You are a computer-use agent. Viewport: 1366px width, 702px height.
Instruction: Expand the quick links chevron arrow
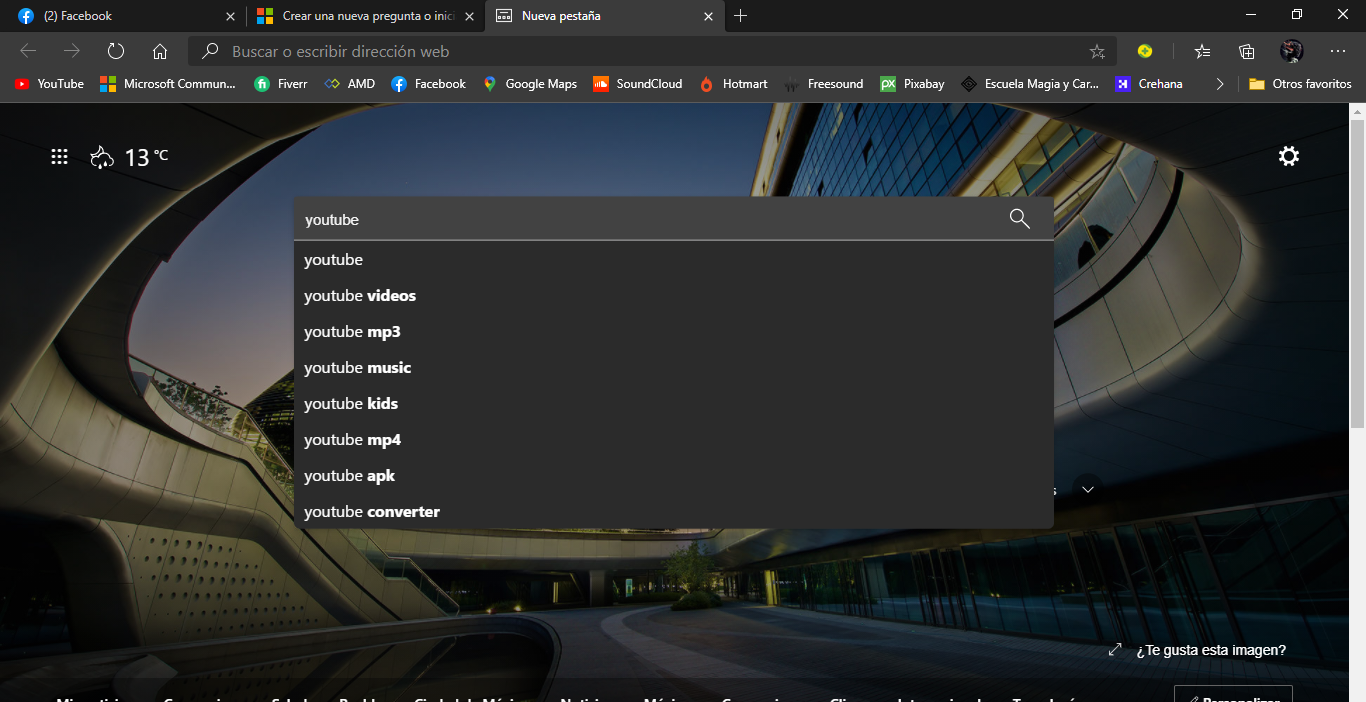(x=1088, y=489)
